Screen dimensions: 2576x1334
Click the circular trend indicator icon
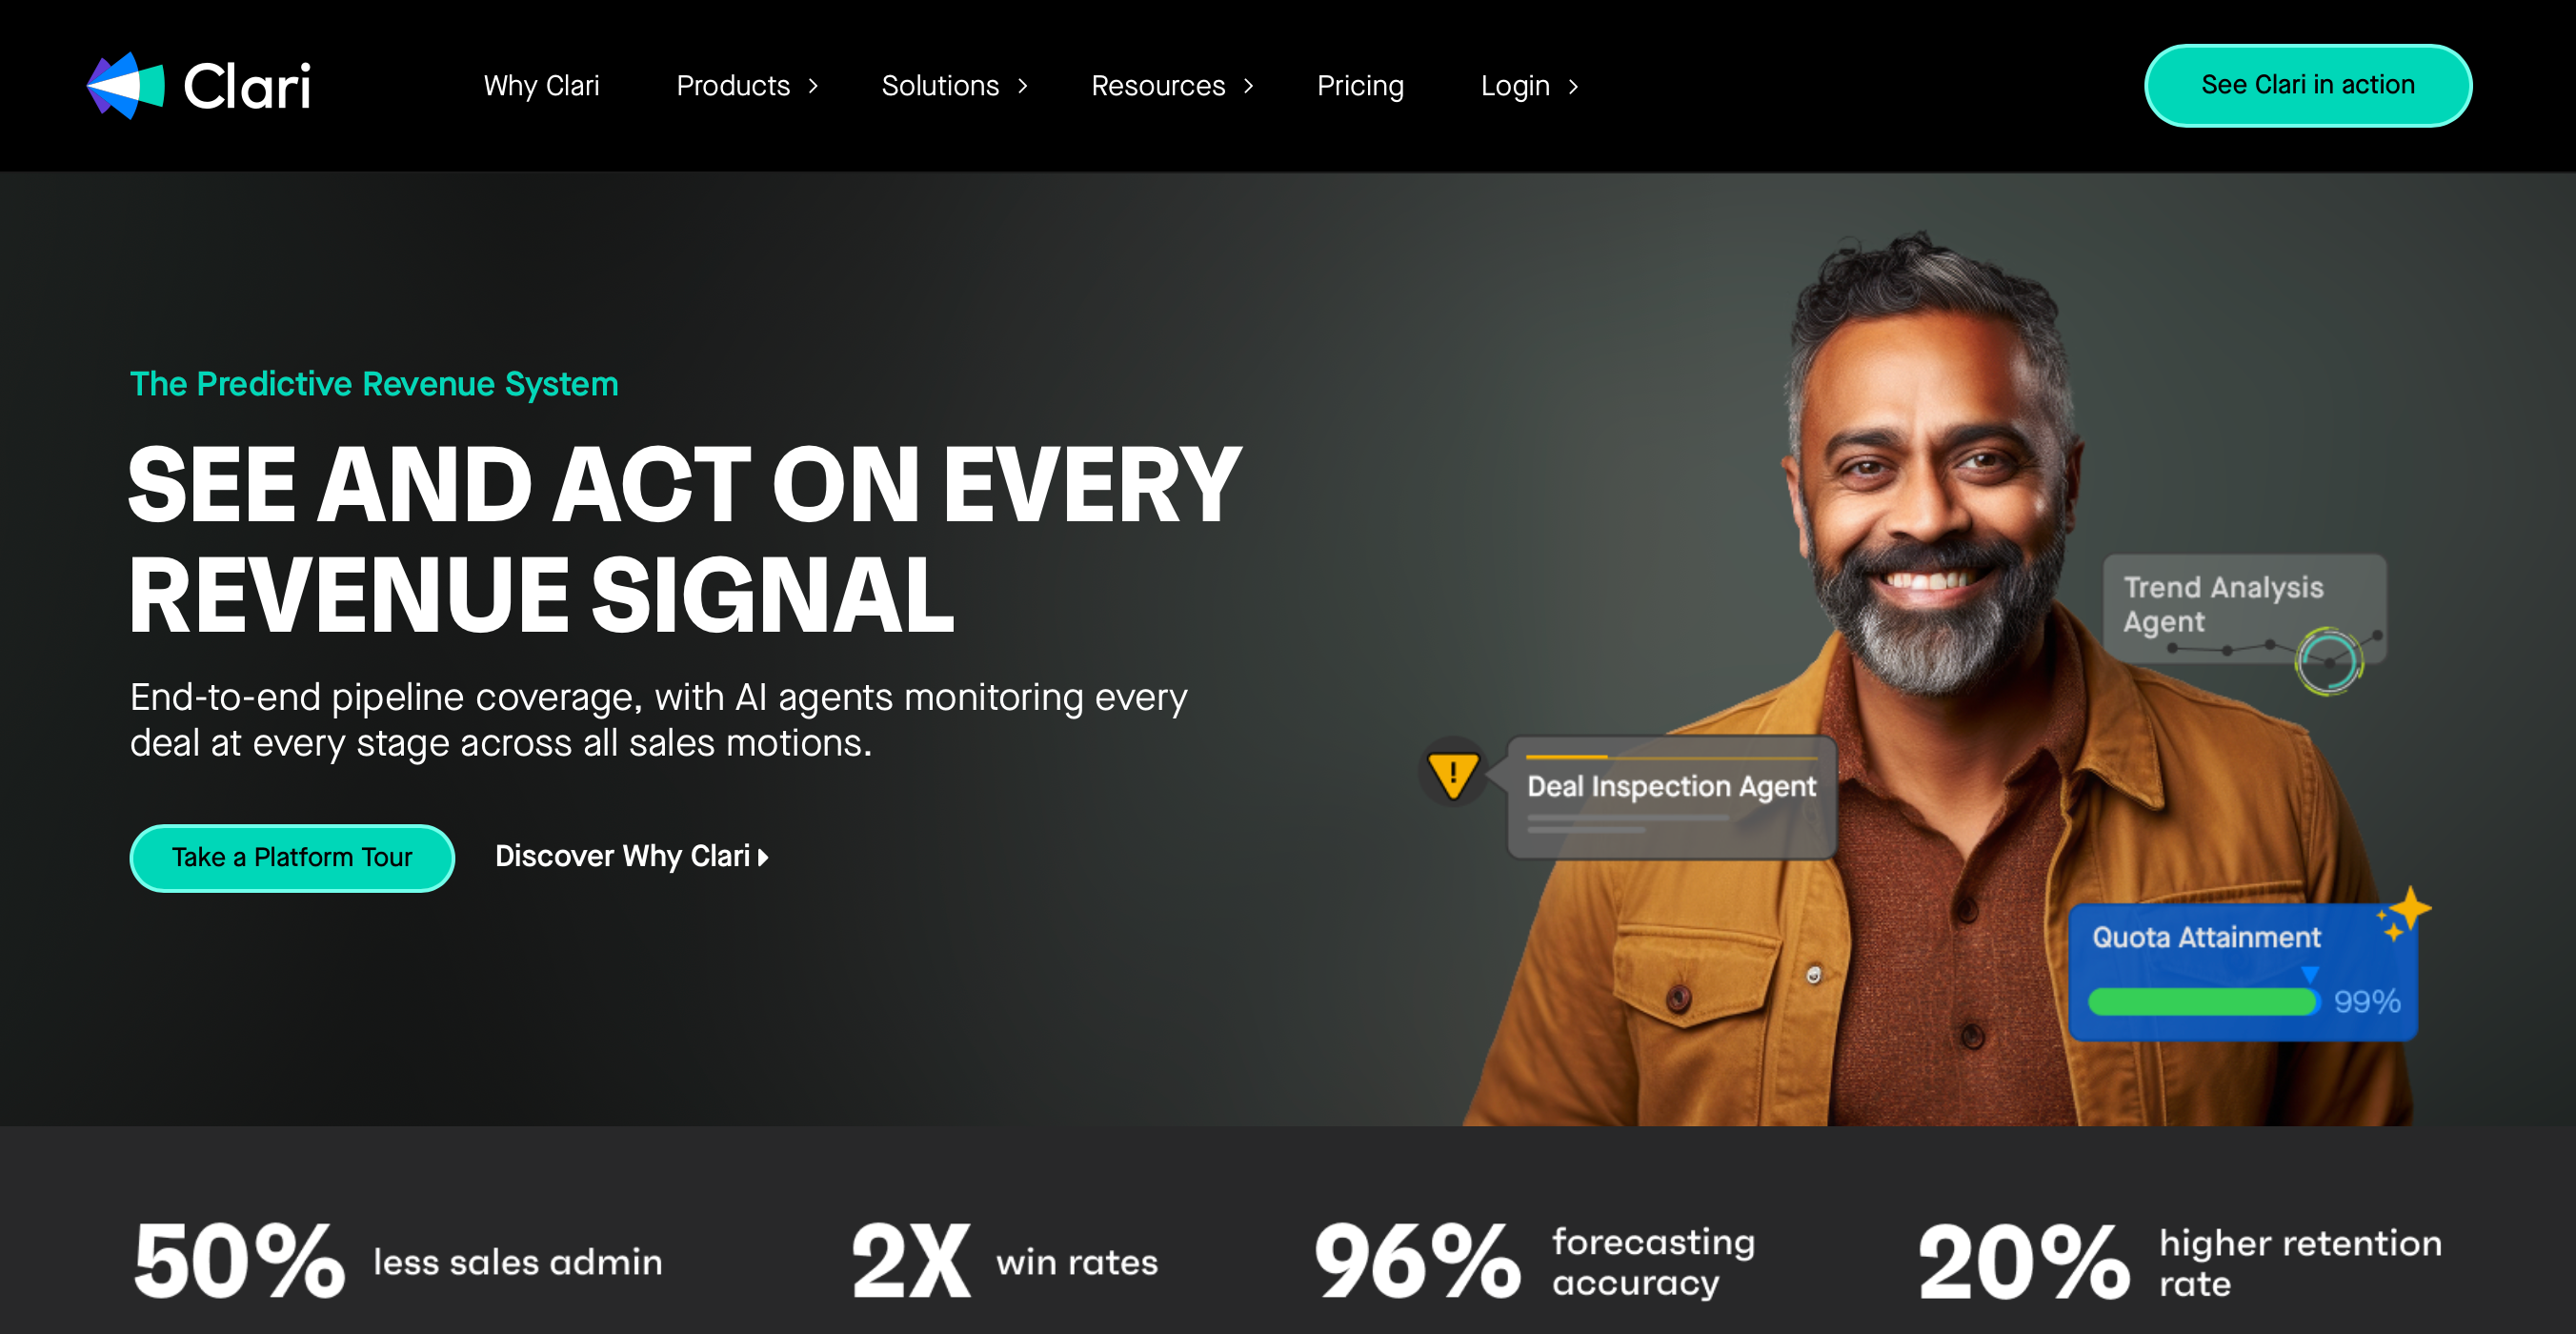tap(2329, 661)
